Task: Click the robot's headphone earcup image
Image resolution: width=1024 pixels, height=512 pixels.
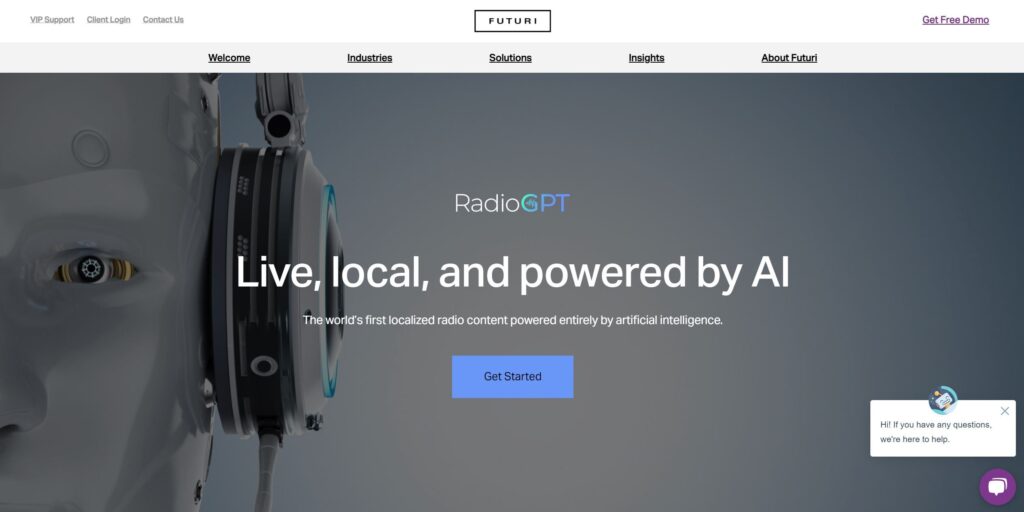Action: (274, 287)
